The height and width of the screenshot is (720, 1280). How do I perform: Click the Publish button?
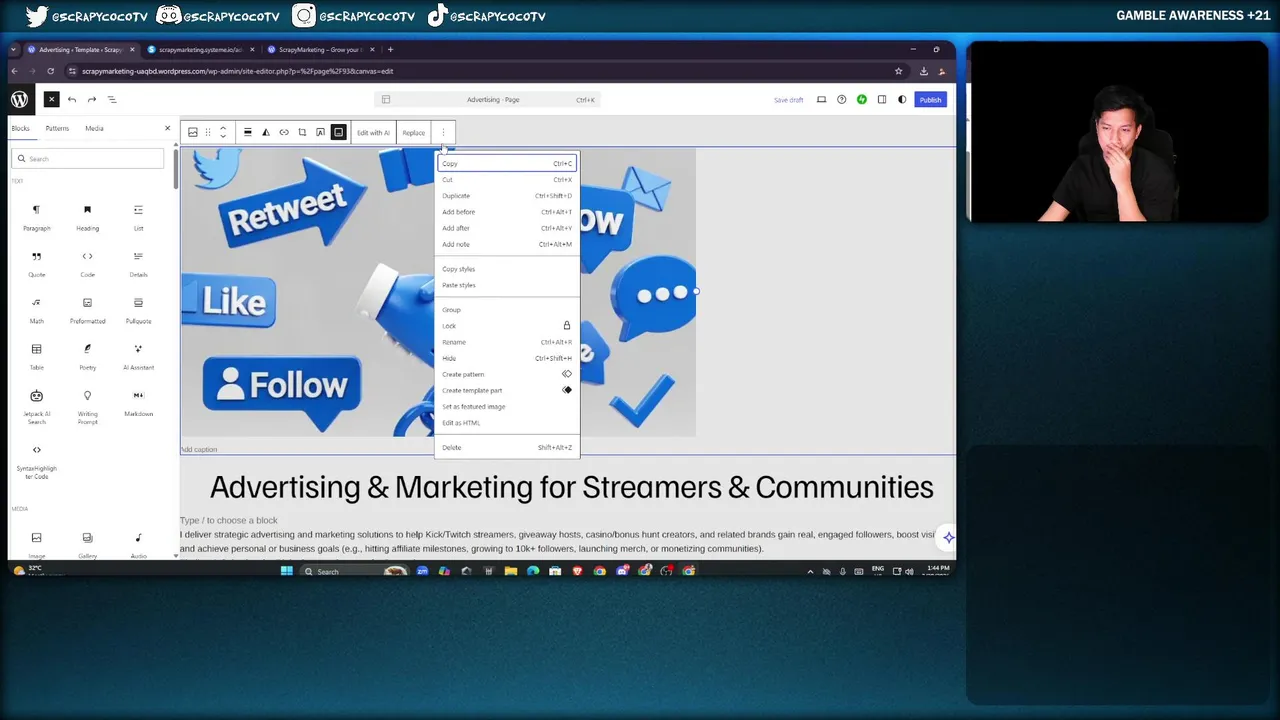tap(930, 99)
